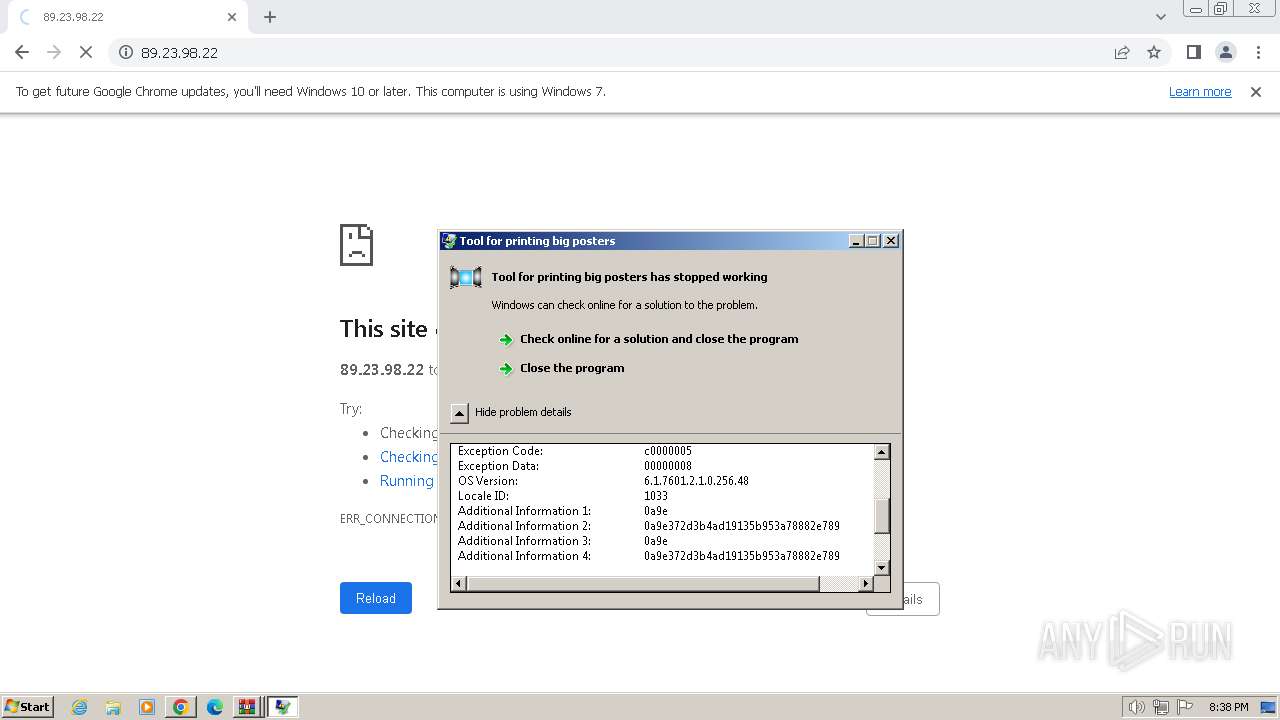
Task: Click the vertical scrollbar thumb in details
Action: pyautogui.click(x=882, y=517)
